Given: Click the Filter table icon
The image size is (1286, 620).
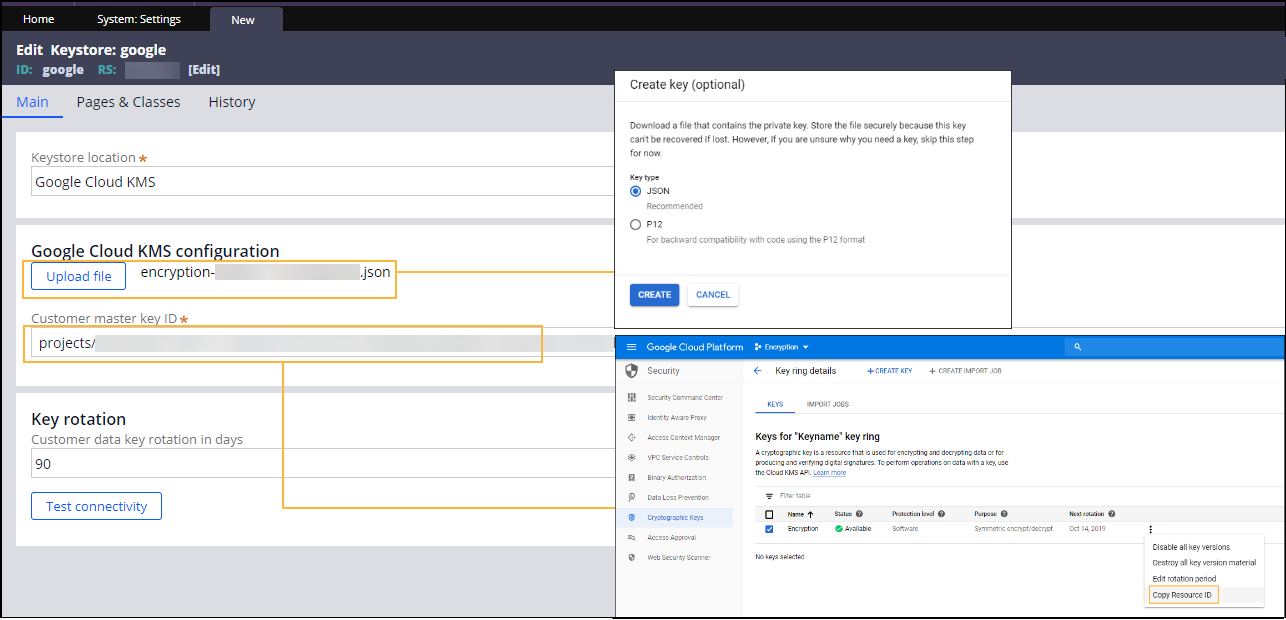Looking at the screenshot, I should (769, 496).
